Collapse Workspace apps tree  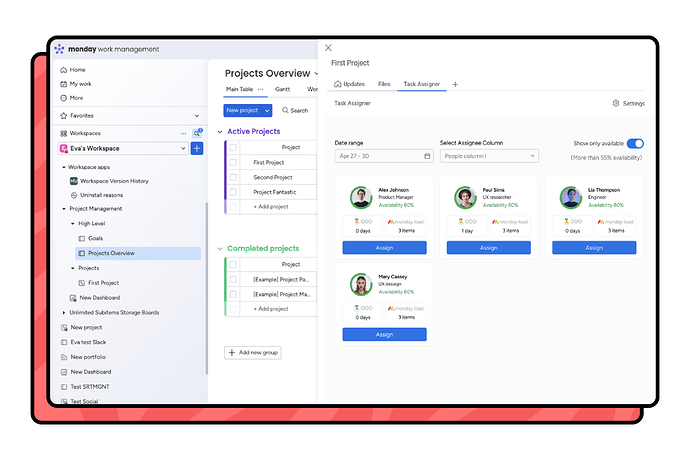point(64,167)
